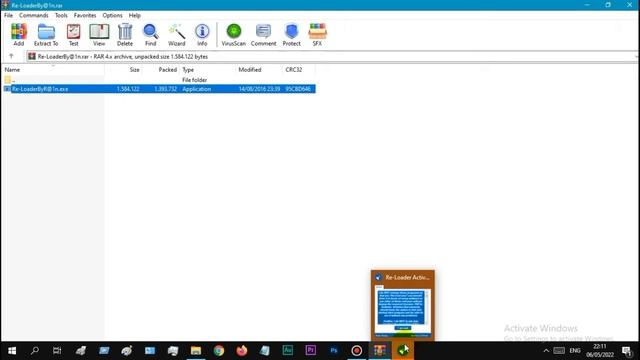
Task: Open the View toolbar icon
Action: (x=99, y=35)
